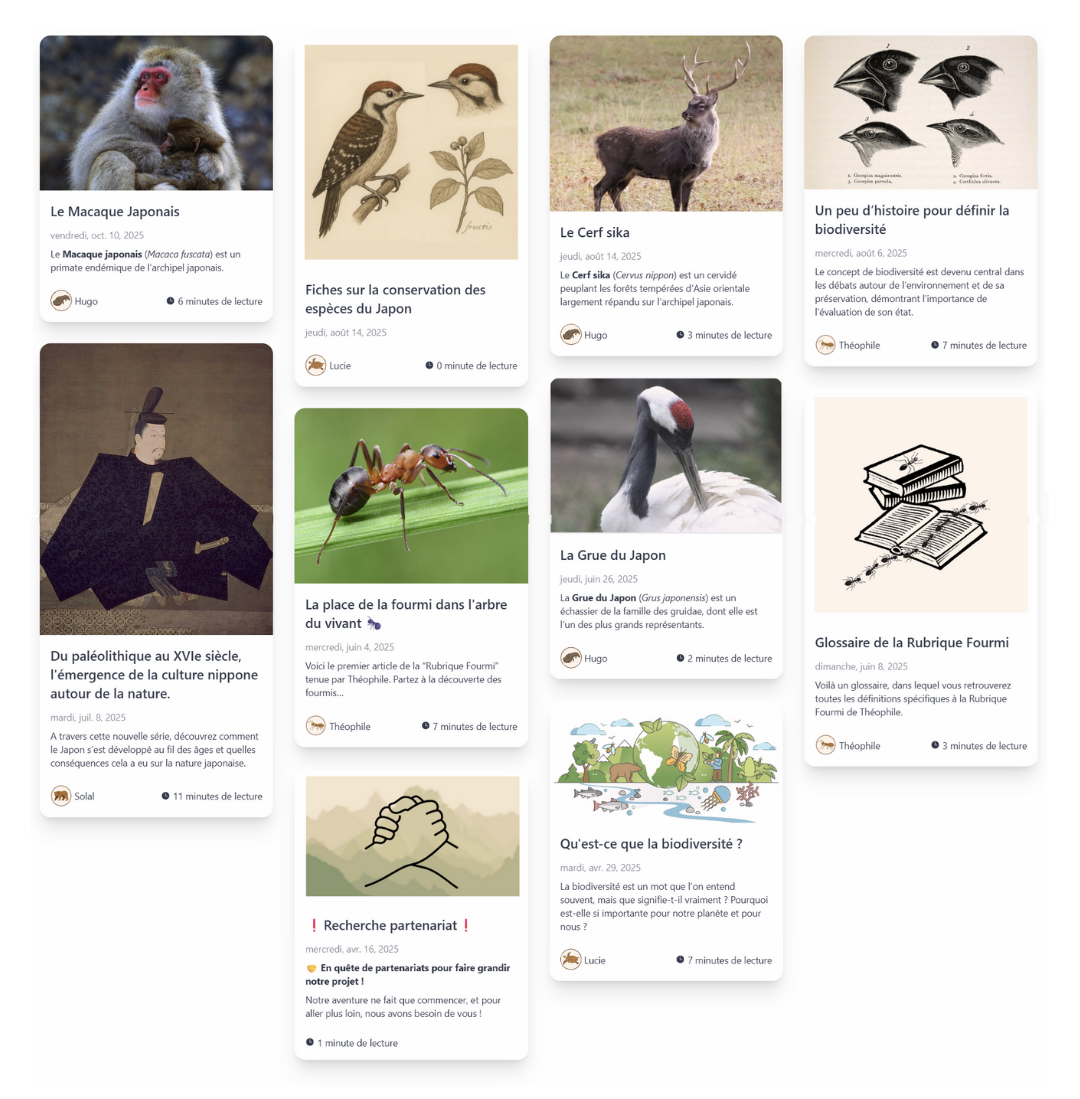Click Lucie's avatar on the Fiches conservation card
The image size is (1080, 1099).
(x=315, y=365)
